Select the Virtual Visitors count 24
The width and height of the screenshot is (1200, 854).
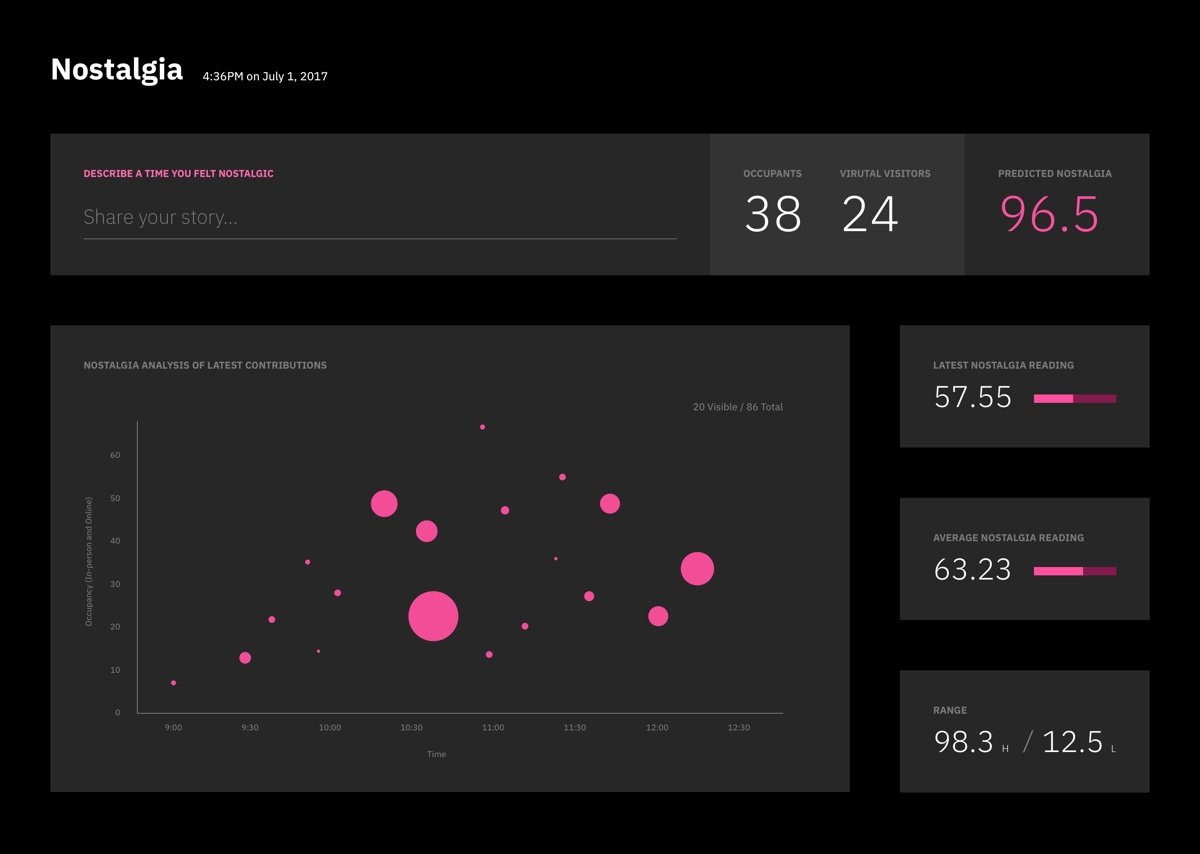[x=870, y=214]
